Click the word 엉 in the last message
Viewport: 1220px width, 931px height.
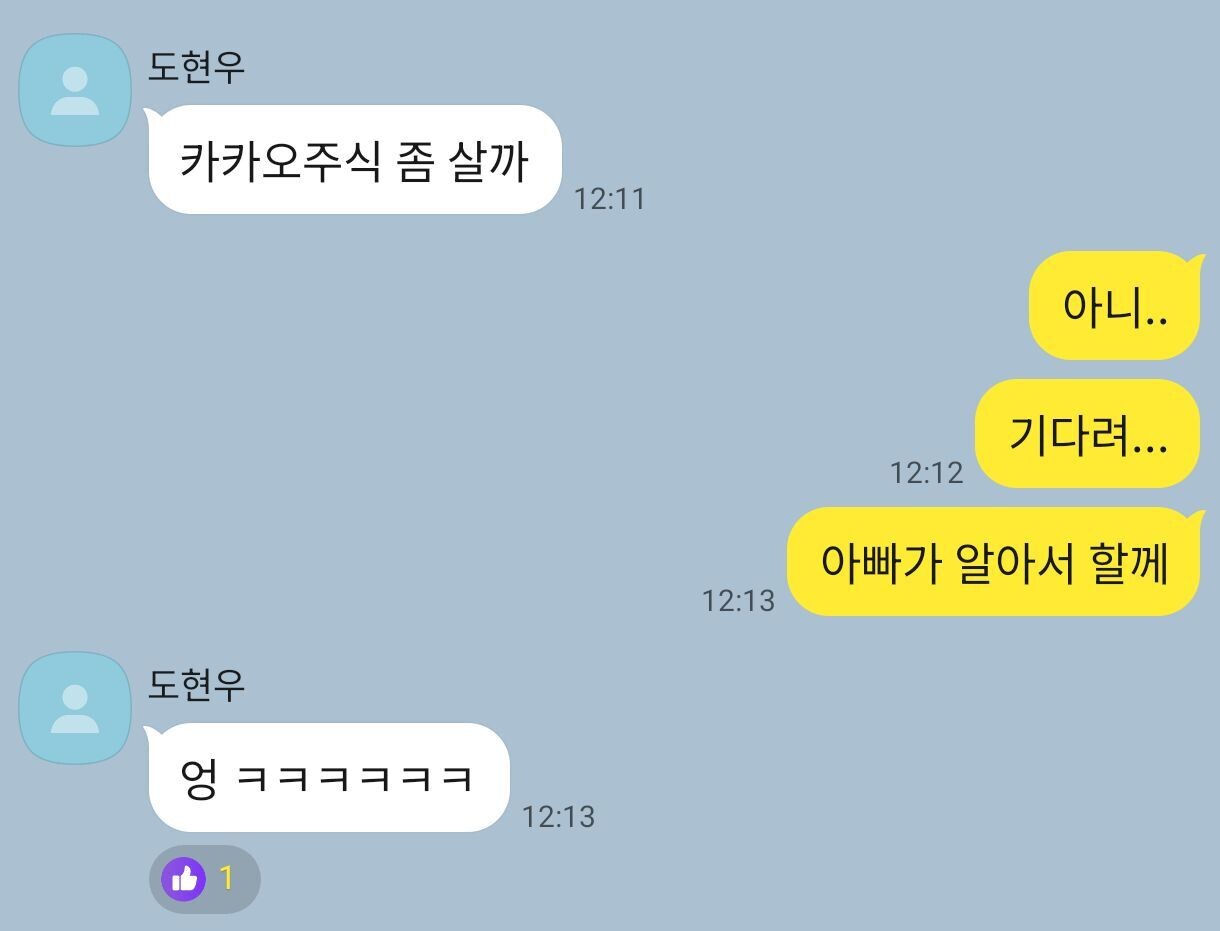click(199, 779)
